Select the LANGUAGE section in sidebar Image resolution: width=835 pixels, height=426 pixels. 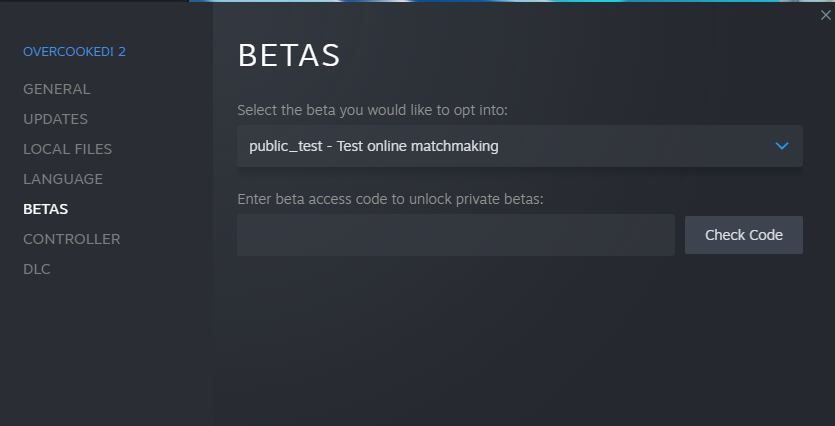click(63, 179)
